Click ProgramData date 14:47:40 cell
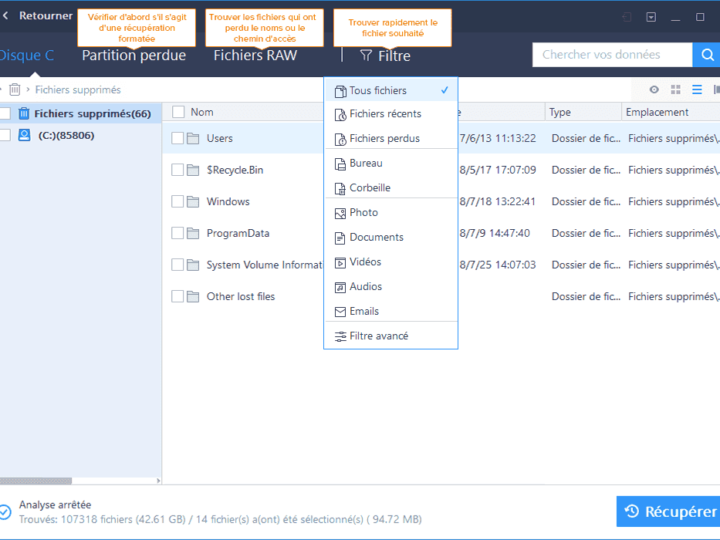Image resolution: width=720 pixels, height=540 pixels. (495, 233)
